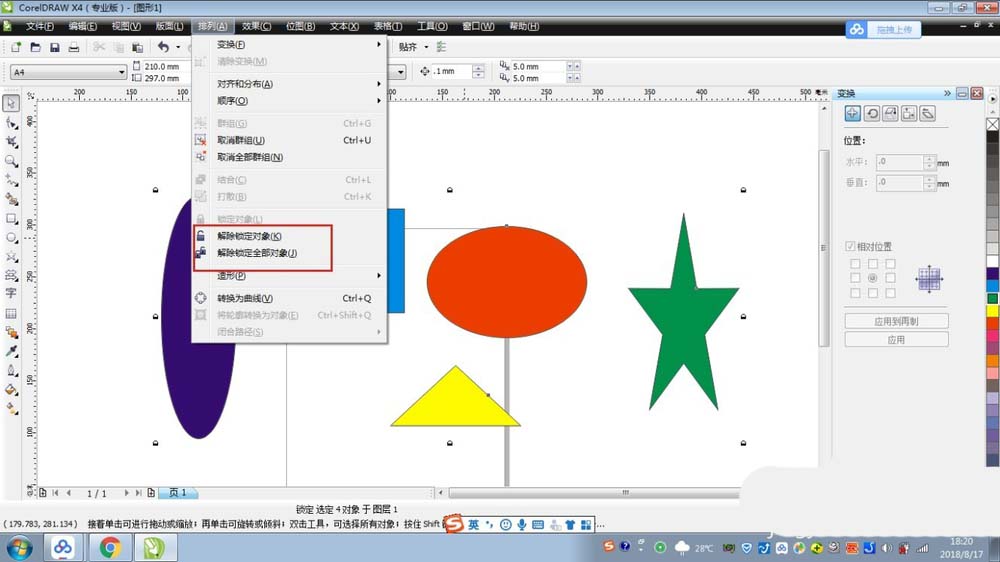This screenshot has height=562, width=1000.
Task: Select the Shape edit tool
Action: coord(11,122)
